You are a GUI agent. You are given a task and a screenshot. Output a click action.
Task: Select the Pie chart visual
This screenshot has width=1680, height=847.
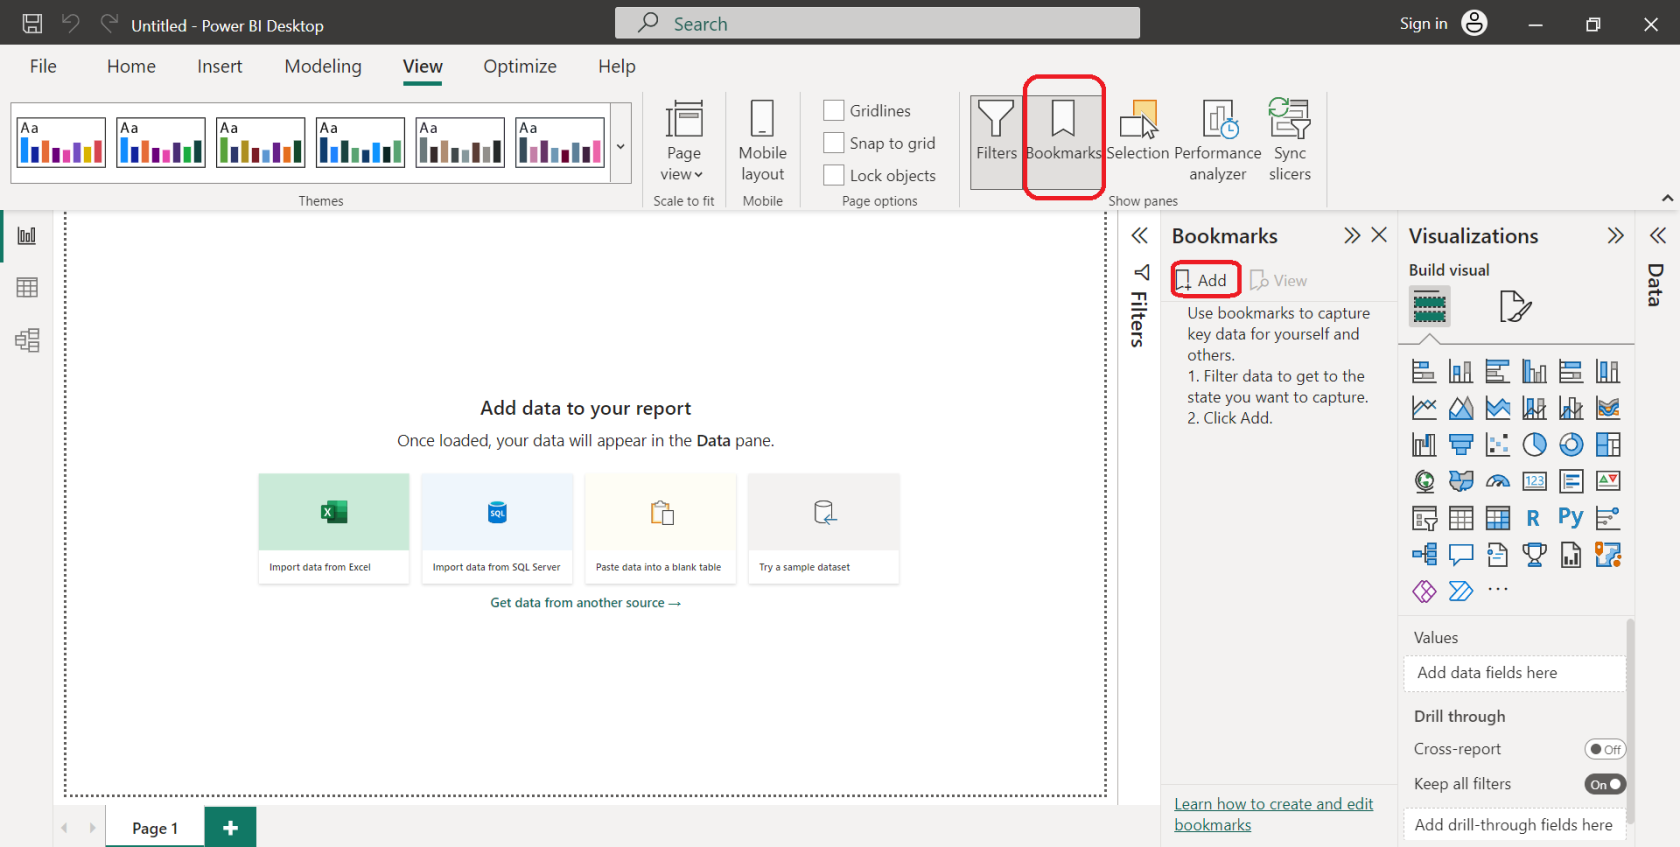point(1534,445)
